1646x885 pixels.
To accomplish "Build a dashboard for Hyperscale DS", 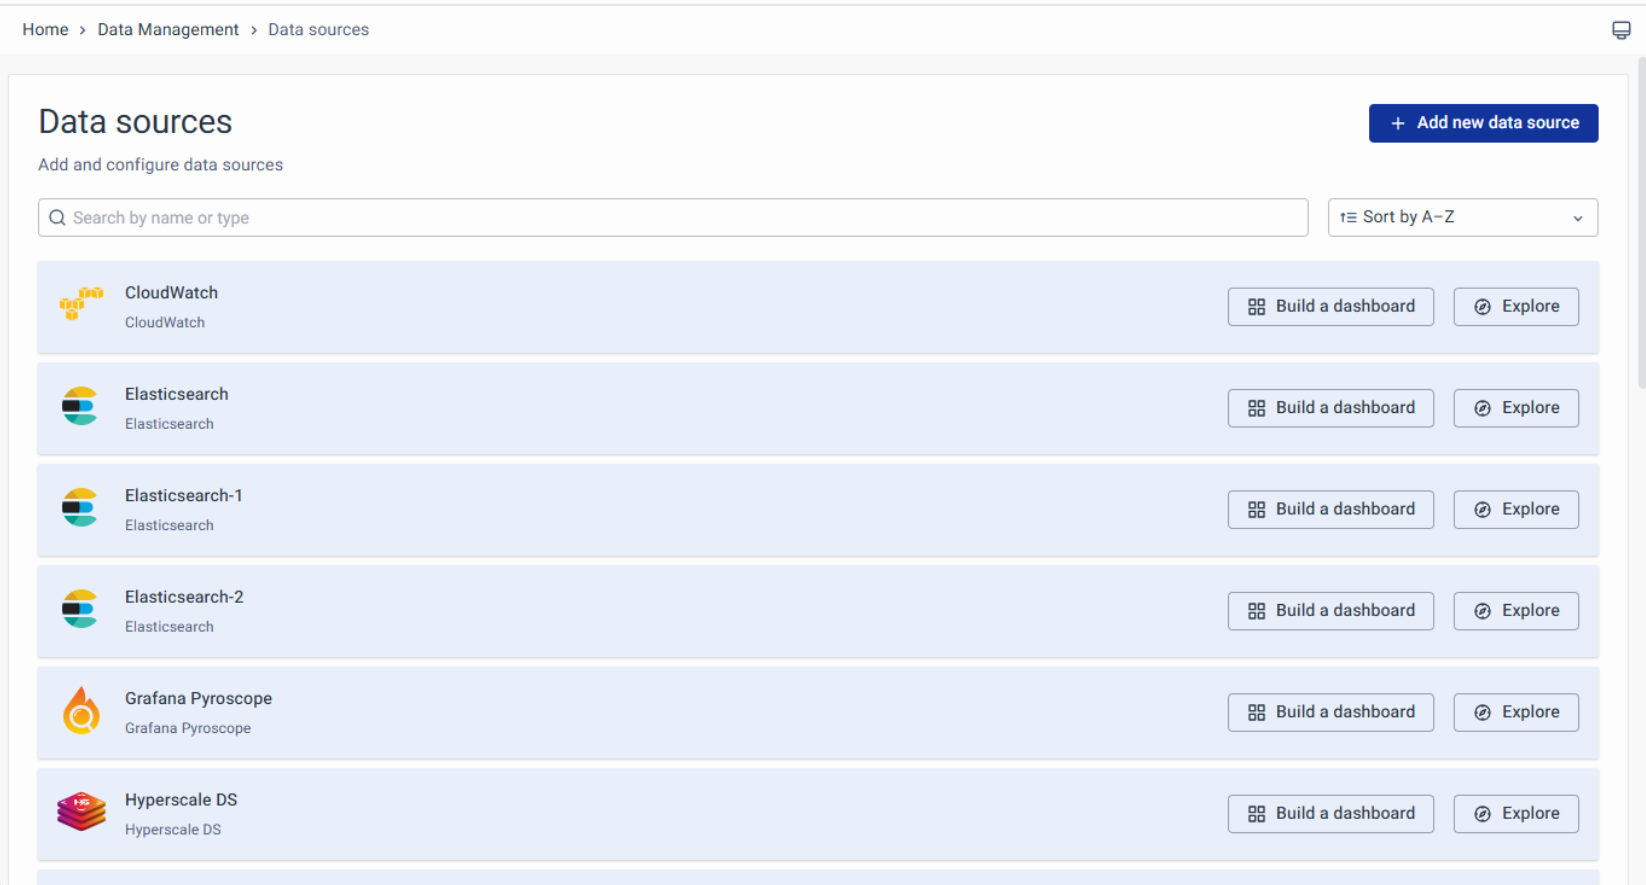I will tap(1330, 814).
